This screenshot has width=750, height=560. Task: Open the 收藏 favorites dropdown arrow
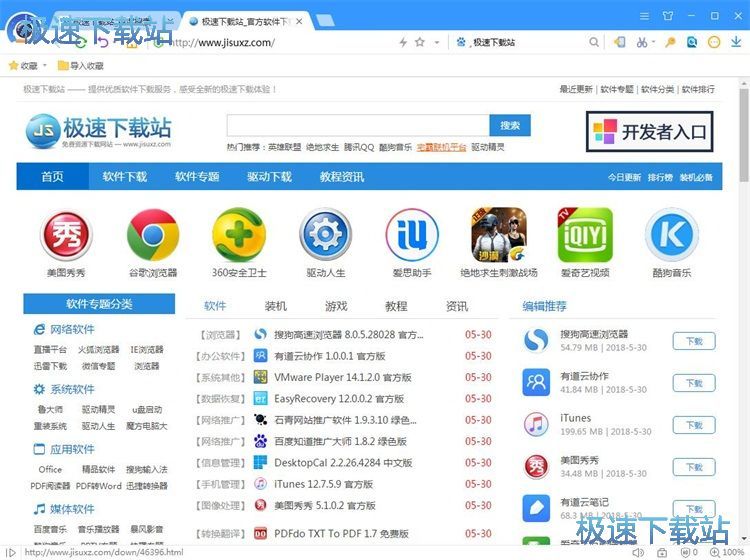(45, 65)
